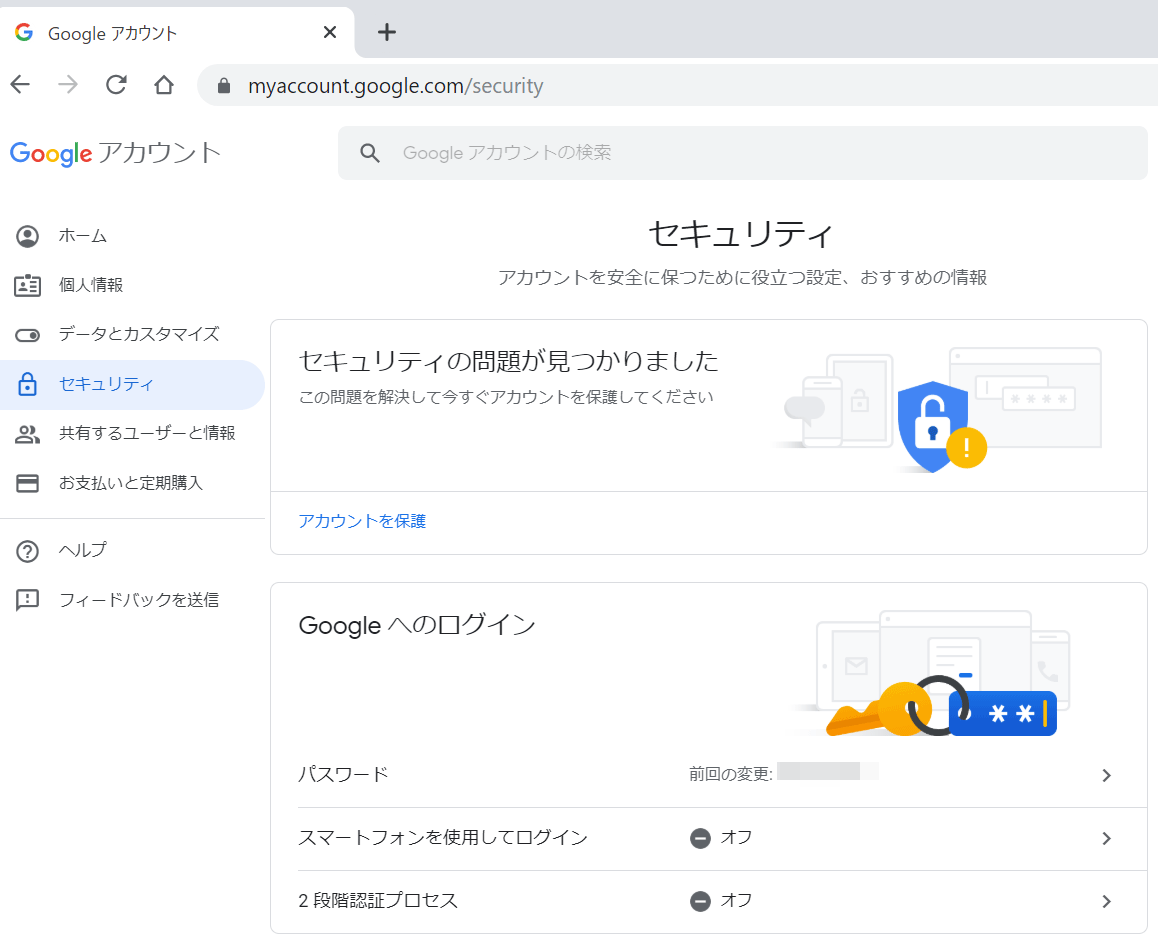This screenshot has height=937, width=1158.
Task: Click the セキュリティ page title
Action: pos(741,234)
